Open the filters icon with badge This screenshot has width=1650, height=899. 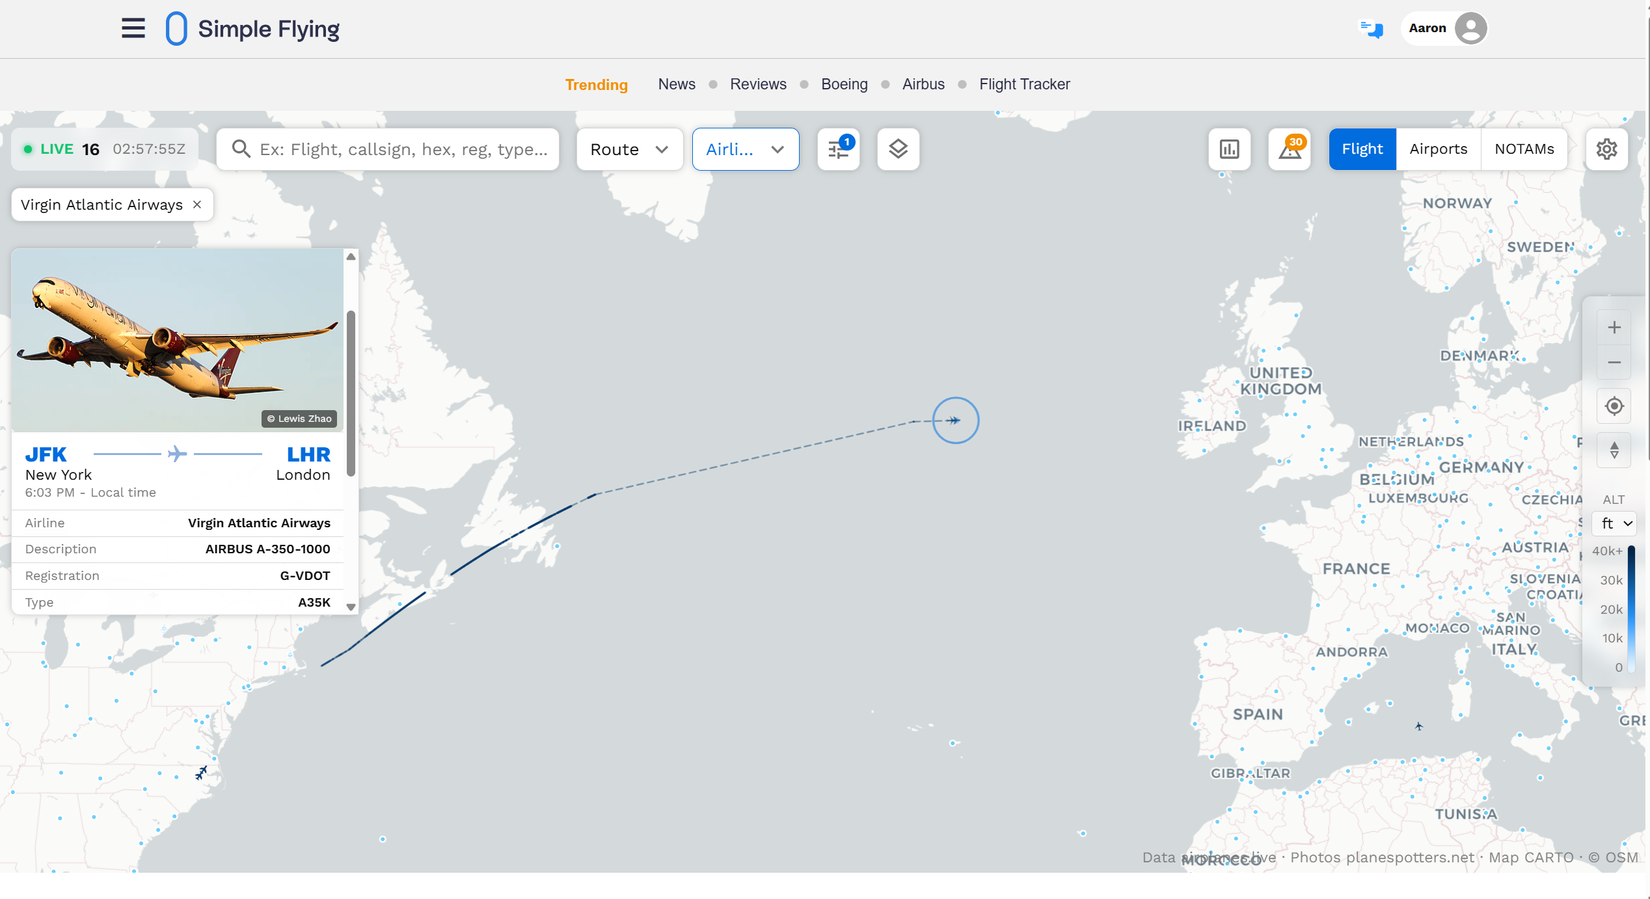click(838, 149)
